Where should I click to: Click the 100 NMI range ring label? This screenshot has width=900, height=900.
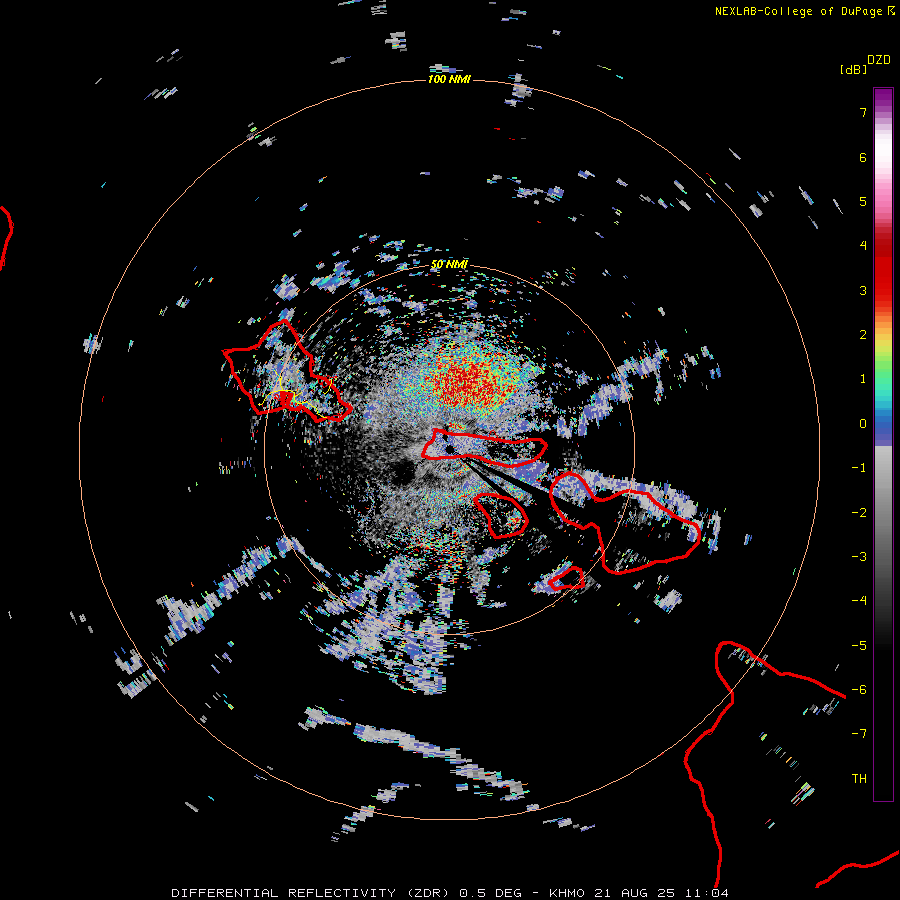pyautogui.click(x=449, y=79)
